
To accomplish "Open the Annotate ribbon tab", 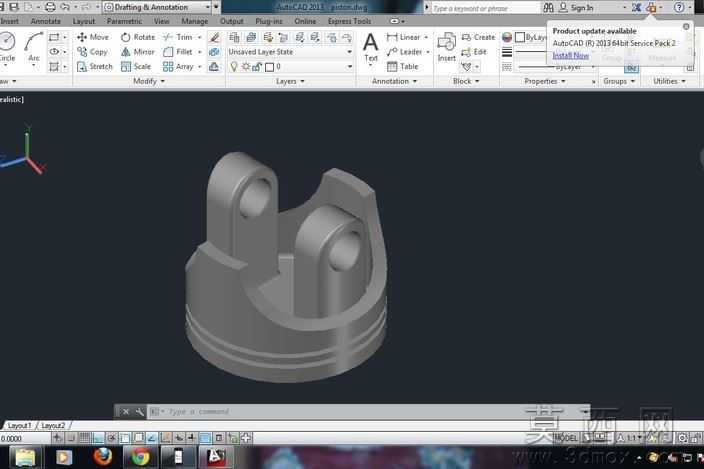I will [45, 21].
